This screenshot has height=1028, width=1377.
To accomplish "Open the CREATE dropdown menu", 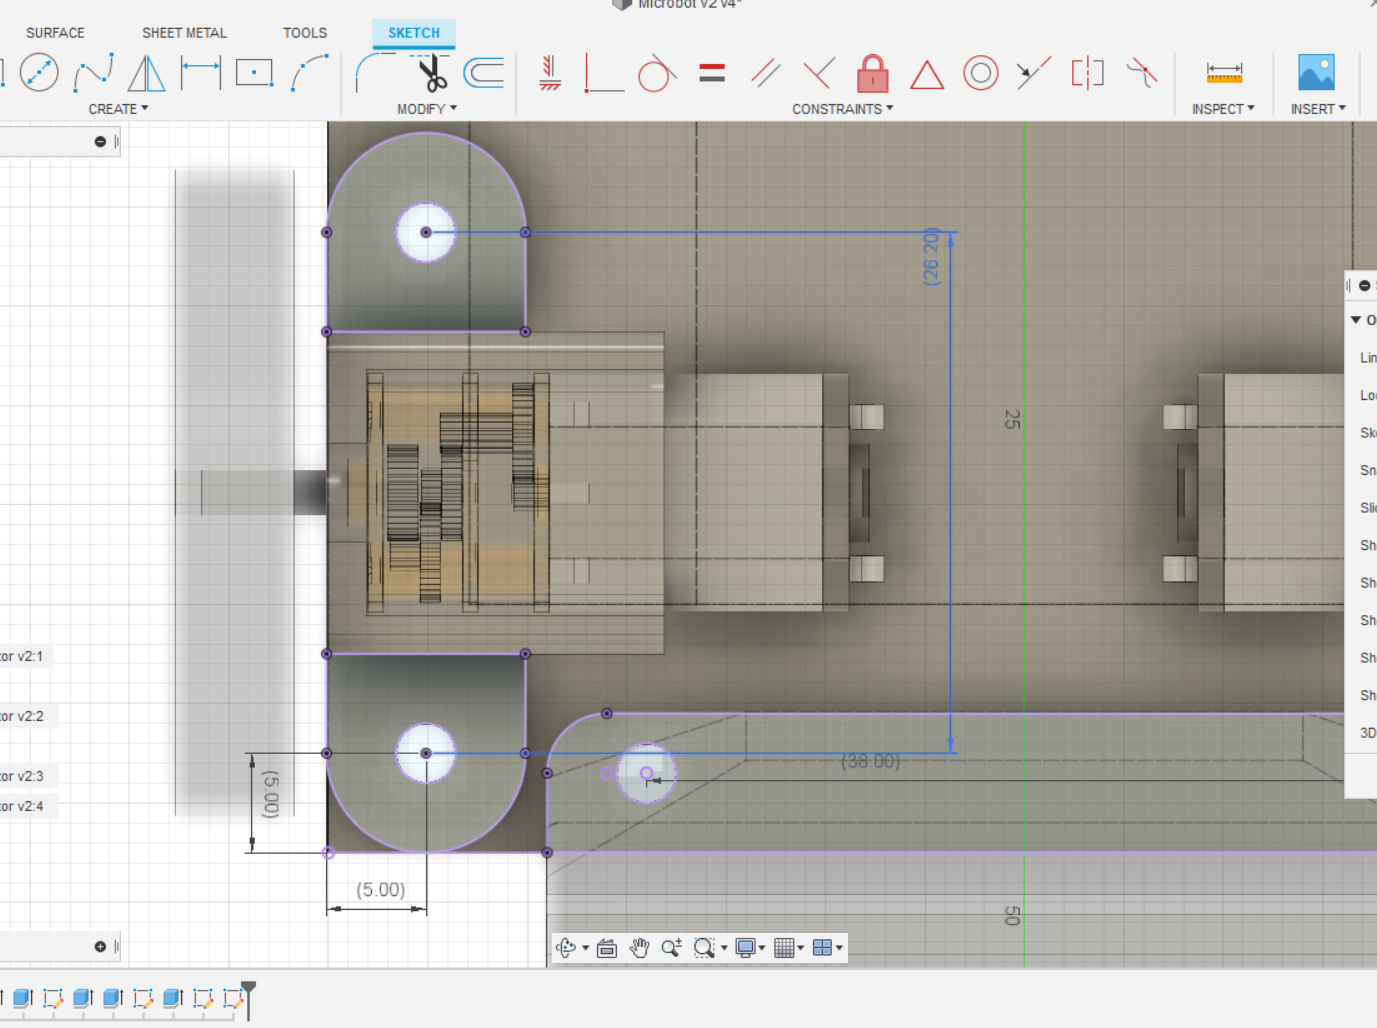I will click(x=118, y=109).
